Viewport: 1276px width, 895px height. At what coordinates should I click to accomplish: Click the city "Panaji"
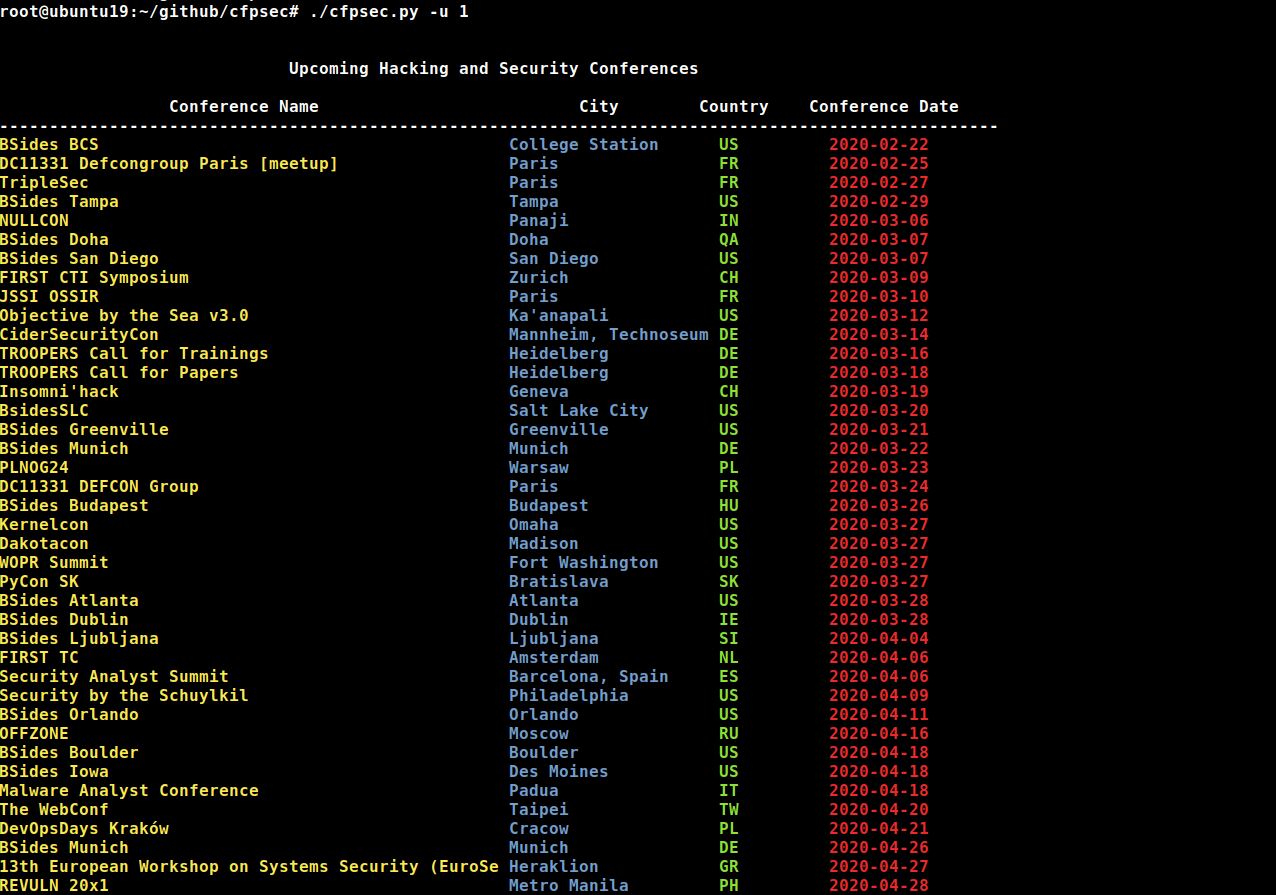tap(539, 220)
